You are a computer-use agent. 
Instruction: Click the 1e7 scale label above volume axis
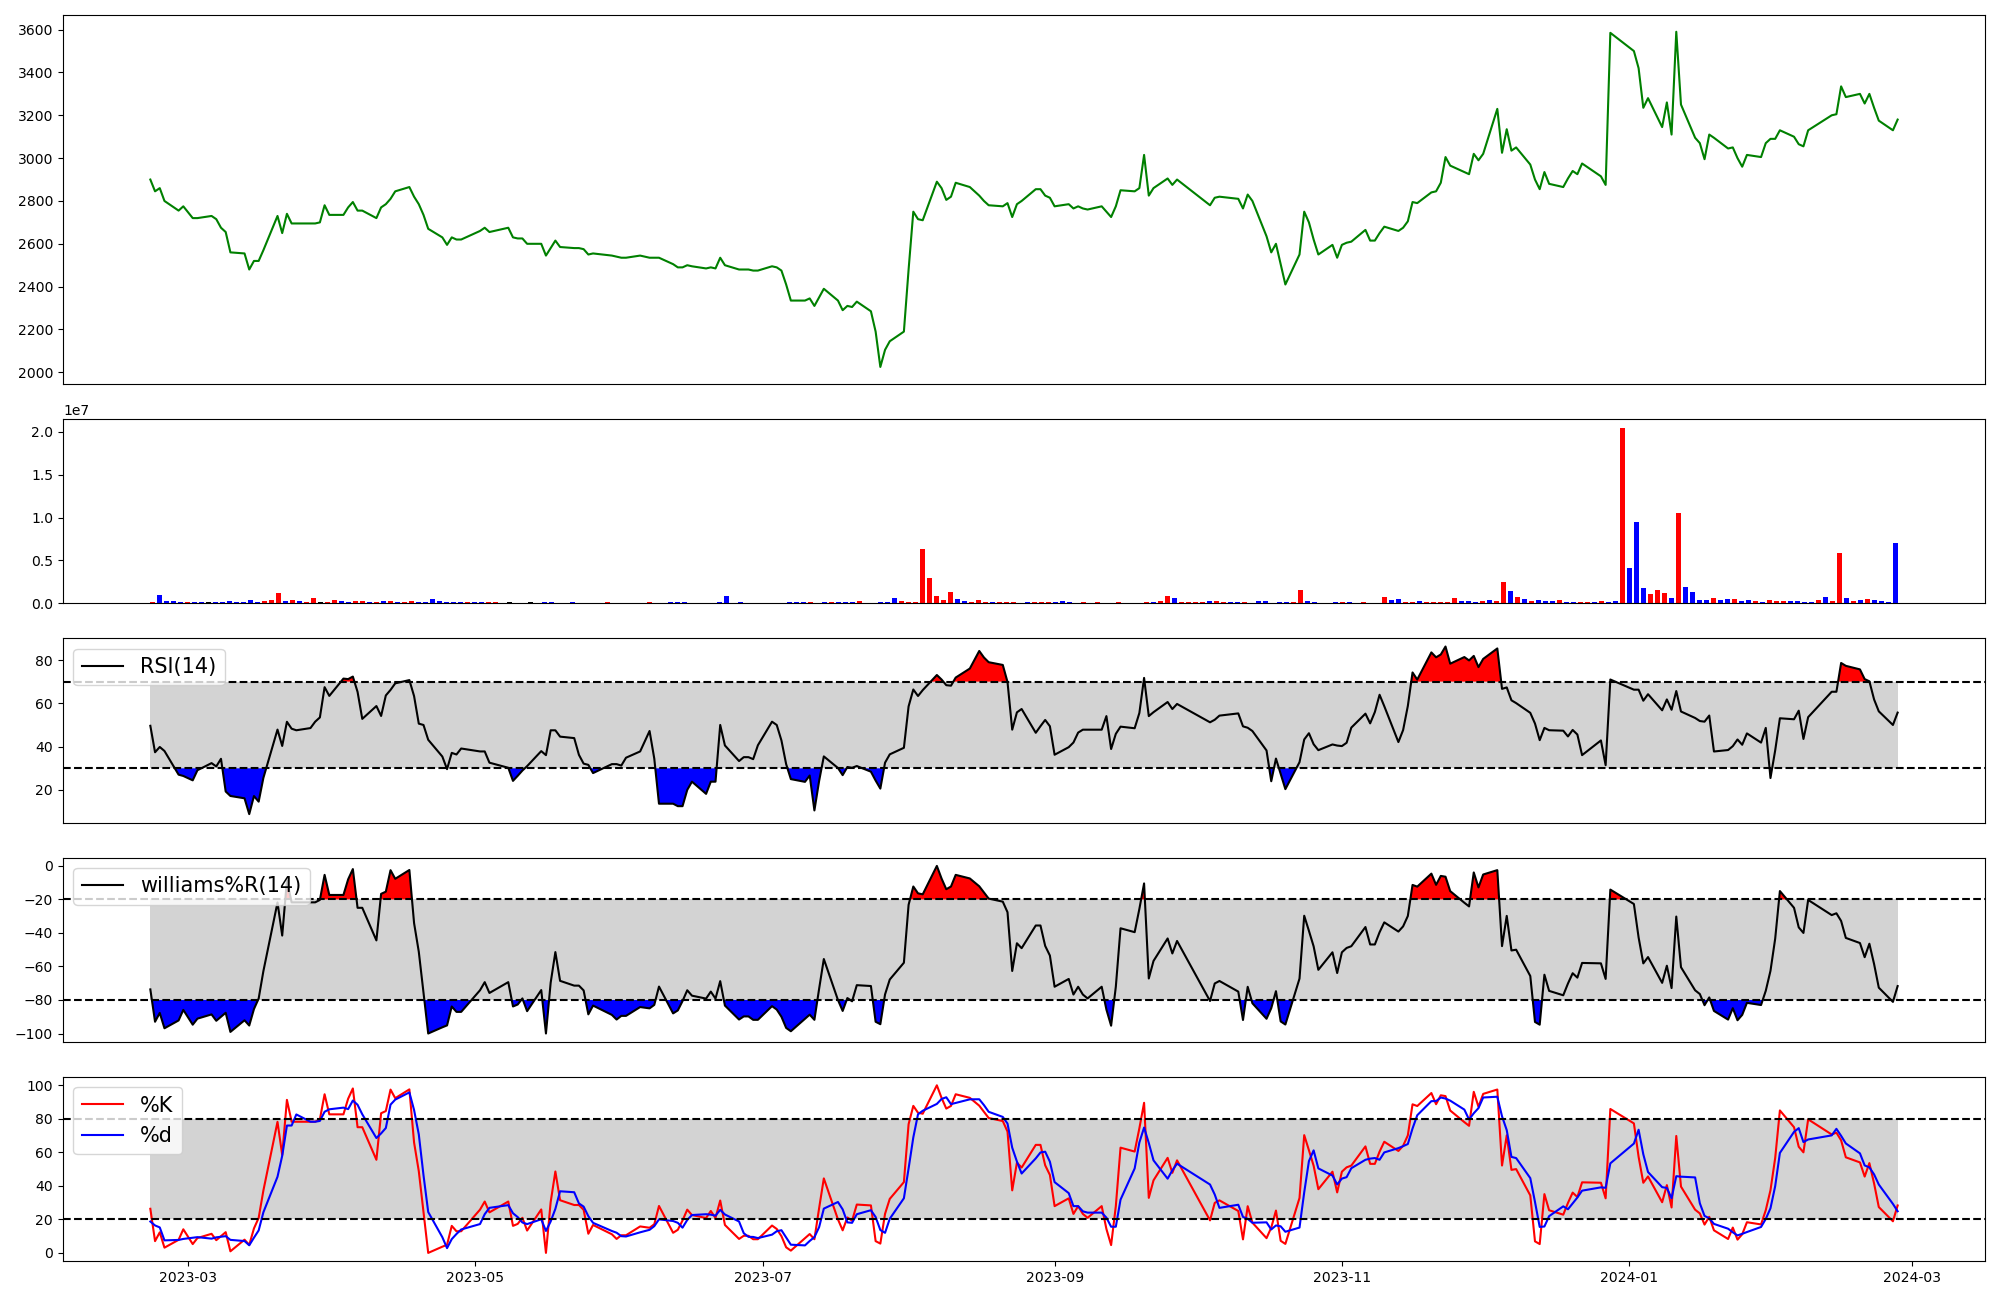pyautogui.click(x=77, y=411)
